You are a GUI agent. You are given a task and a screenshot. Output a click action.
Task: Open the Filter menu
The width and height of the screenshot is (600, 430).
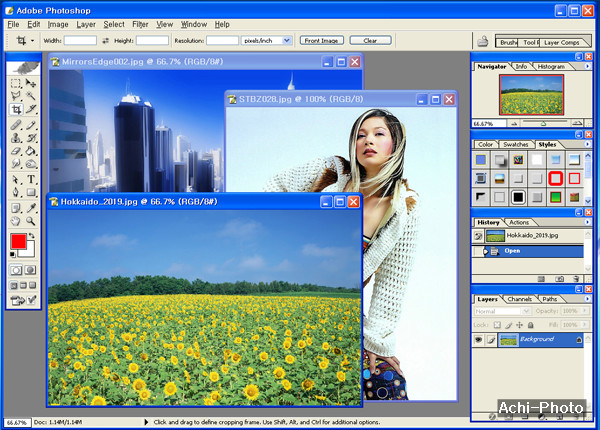point(140,24)
